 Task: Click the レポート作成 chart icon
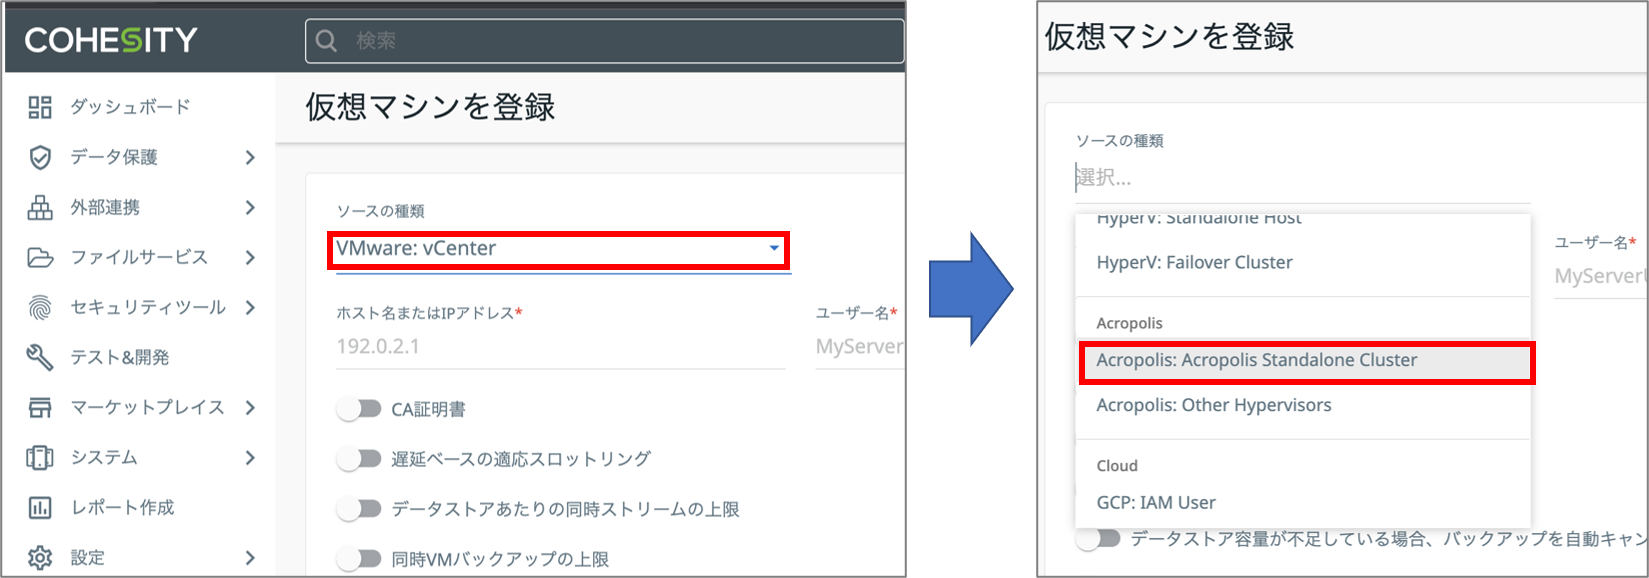click(40, 507)
